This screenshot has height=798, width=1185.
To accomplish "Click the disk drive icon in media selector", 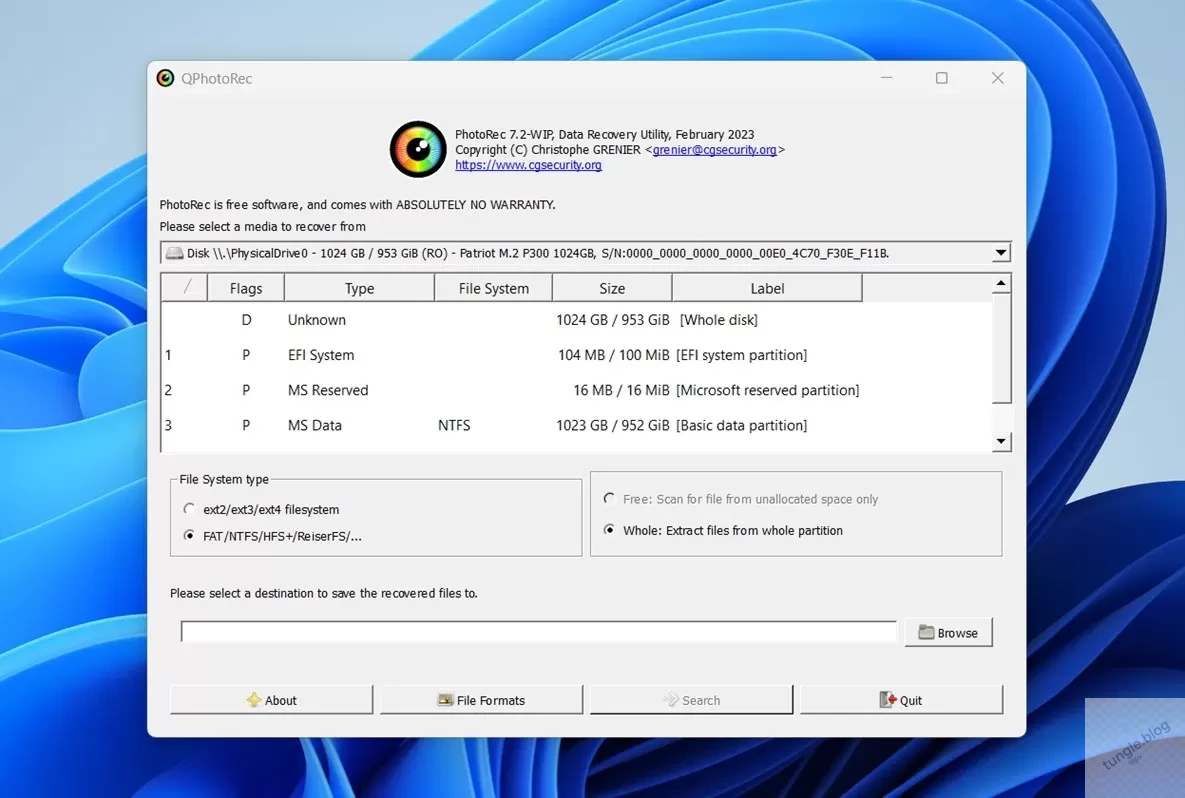I will (x=175, y=253).
